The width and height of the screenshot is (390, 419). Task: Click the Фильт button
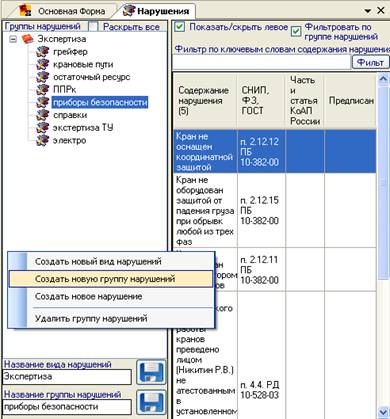click(370, 62)
